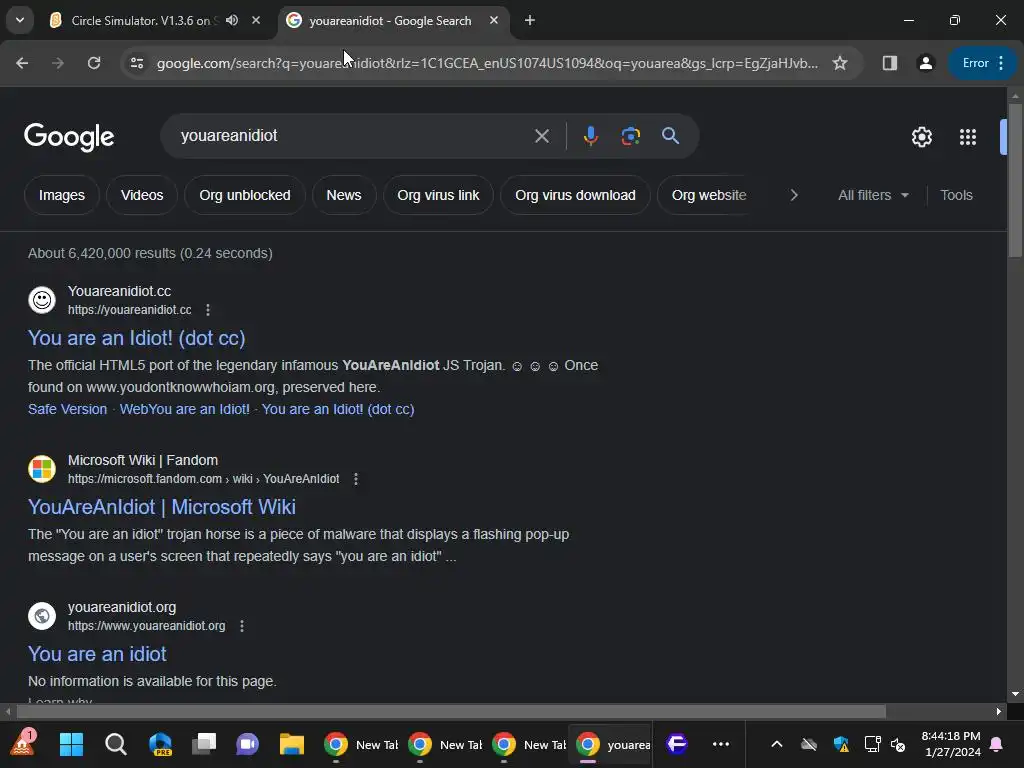Open the YouAreAnIdiot Microsoft Wiki result
The height and width of the screenshot is (768, 1024).
[x=162, y=507]
